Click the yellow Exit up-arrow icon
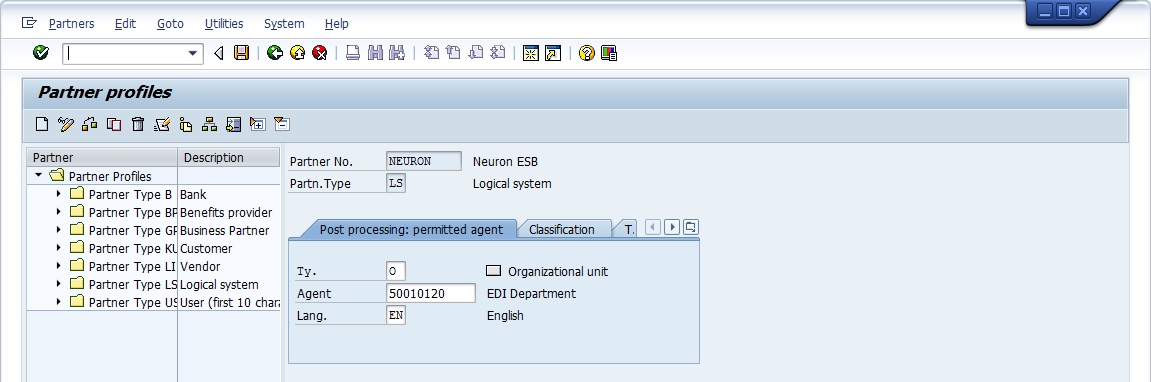This screenshot has height=382, width=1151. [297, 53]
